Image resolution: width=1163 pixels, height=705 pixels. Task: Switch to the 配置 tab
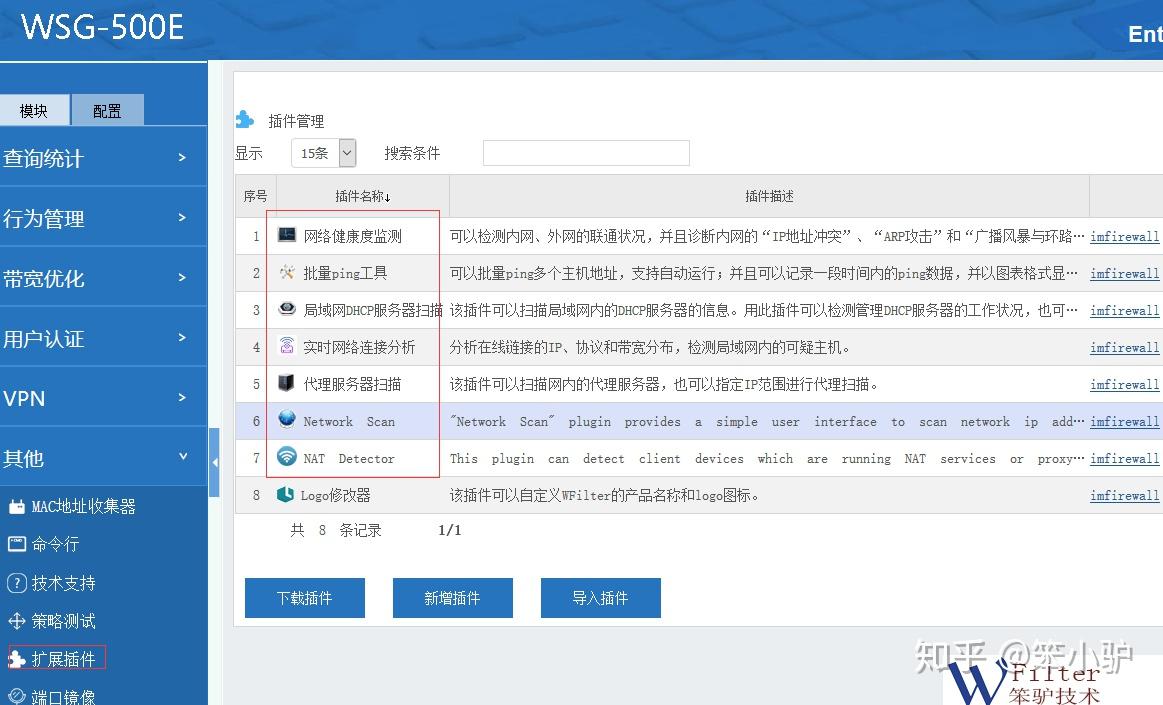pos(108,110)
